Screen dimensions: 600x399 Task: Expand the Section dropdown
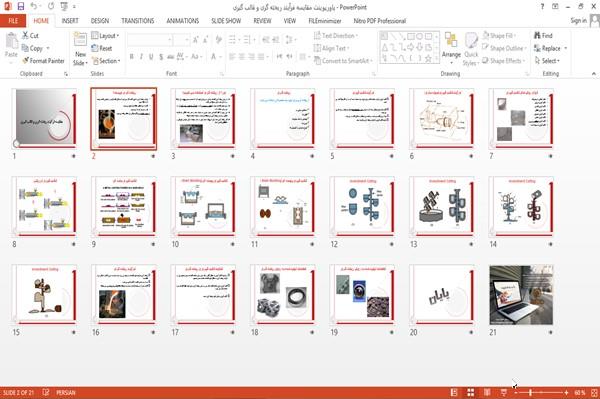(106, 61)
